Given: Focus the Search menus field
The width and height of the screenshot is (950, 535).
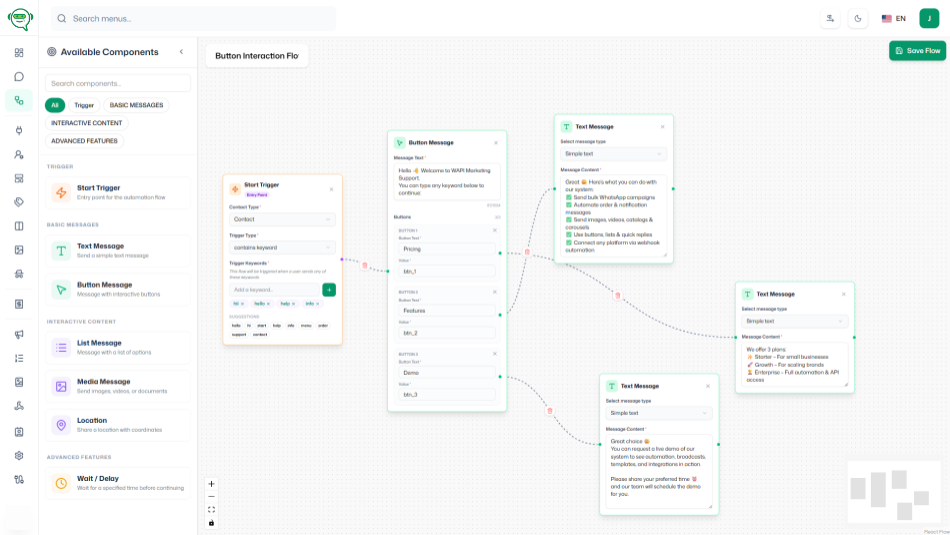Looking at the screenshot, I should pyautogui.click(x=194, y=19).
